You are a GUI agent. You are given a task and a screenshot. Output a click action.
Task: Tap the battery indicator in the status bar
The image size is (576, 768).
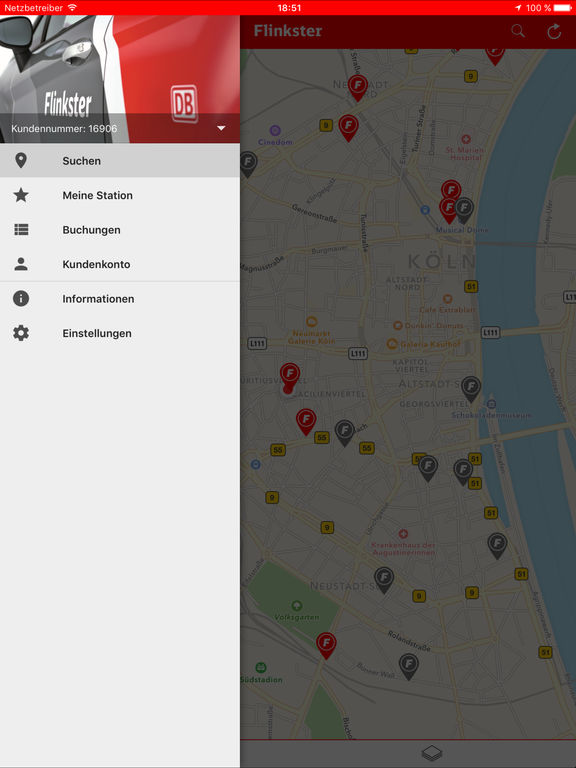[563, 7]
